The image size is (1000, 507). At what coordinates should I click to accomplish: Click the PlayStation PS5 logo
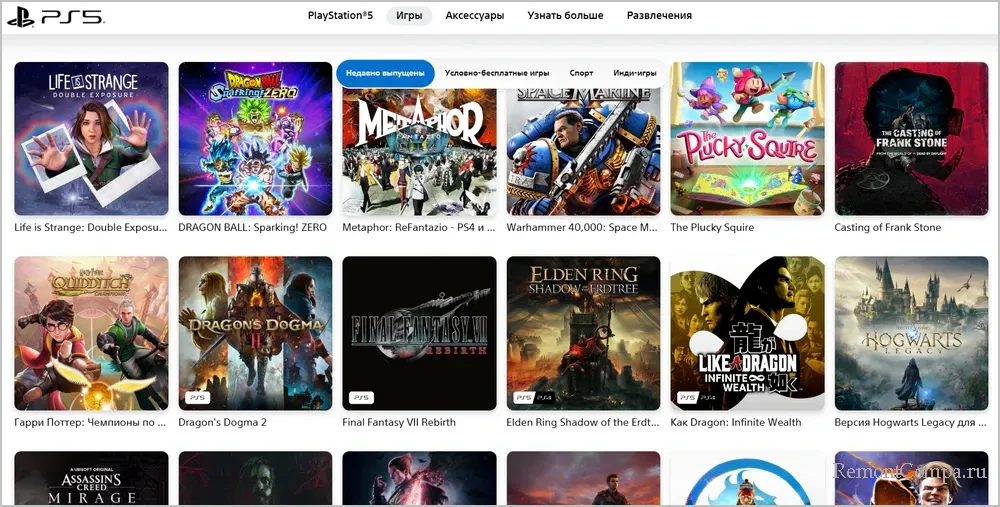tap(55, 17)
